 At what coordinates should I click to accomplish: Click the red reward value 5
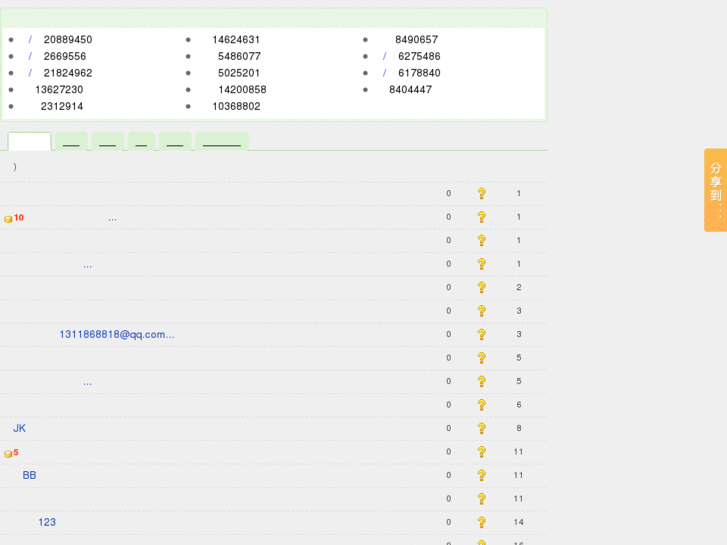click(16, 452)
